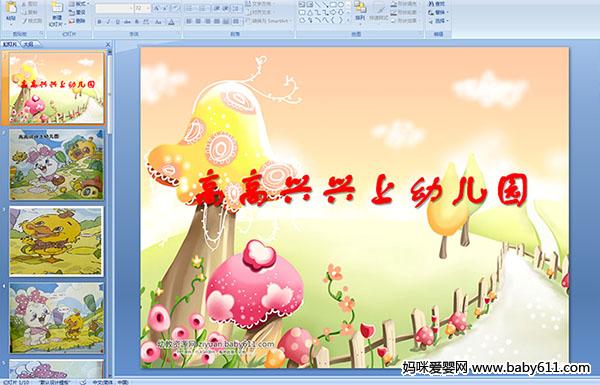Expand the Select dropdown in editing group

439,20
